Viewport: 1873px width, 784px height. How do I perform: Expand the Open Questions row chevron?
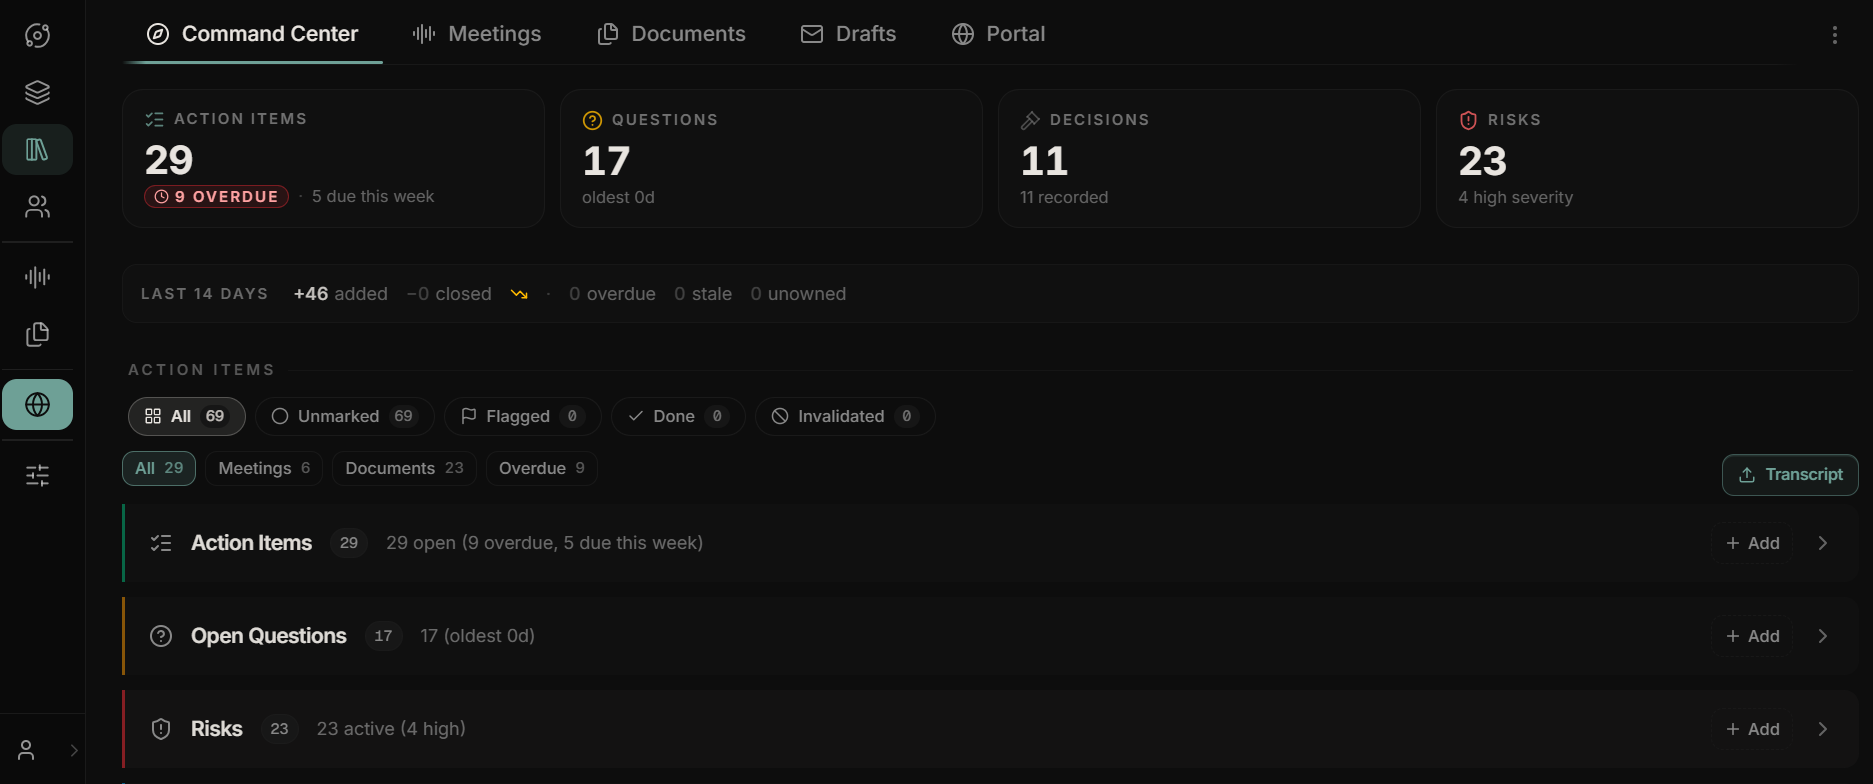[1822, 636]
